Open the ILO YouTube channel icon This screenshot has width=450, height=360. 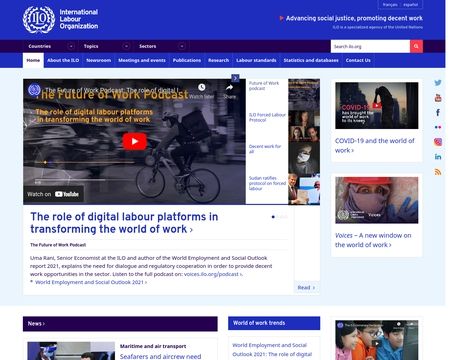pos(438,98)
